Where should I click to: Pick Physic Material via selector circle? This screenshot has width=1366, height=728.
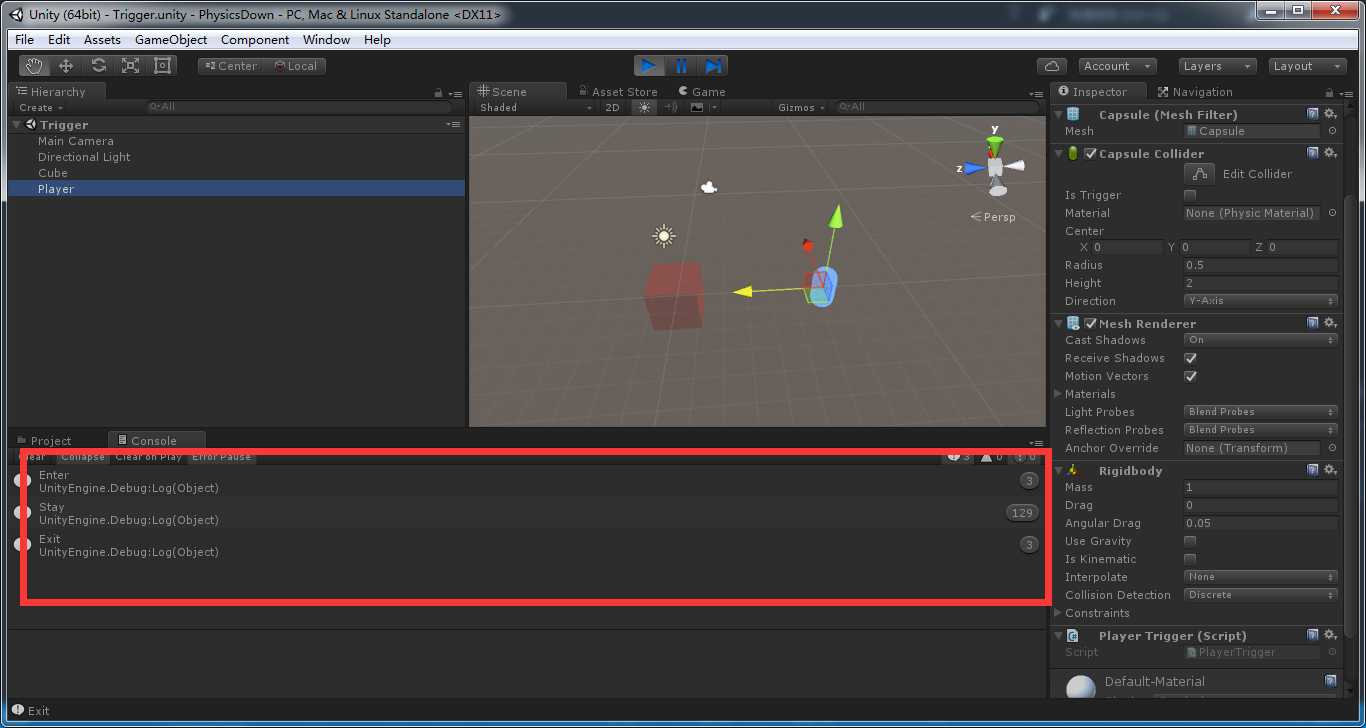pyautogui.click(x=1332, y=213)
